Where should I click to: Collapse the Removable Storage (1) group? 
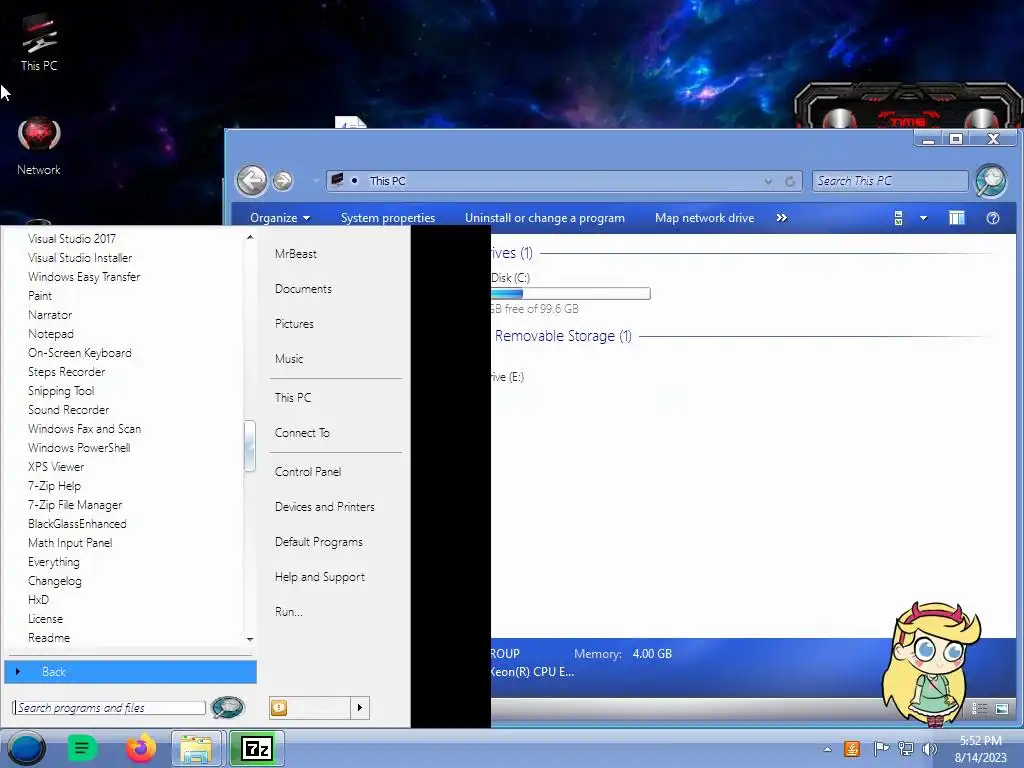(562, 336)
